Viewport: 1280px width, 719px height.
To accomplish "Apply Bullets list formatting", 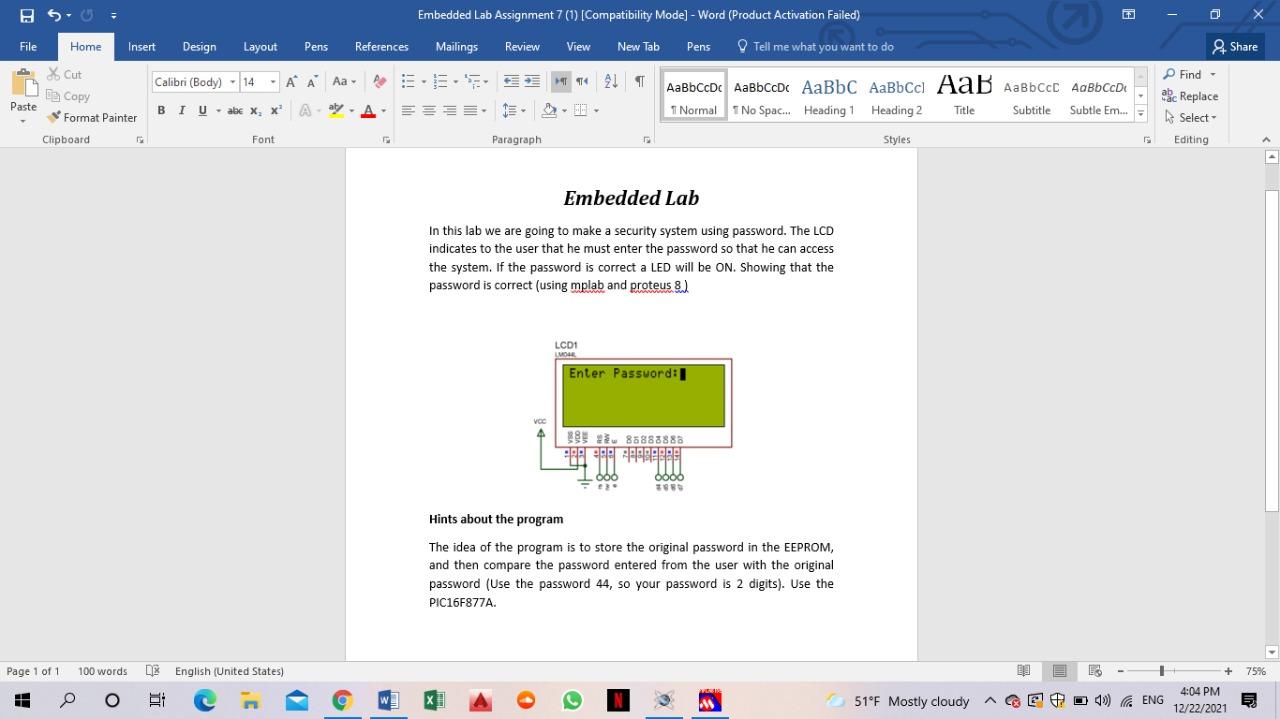I will click(x=408, y=82).
